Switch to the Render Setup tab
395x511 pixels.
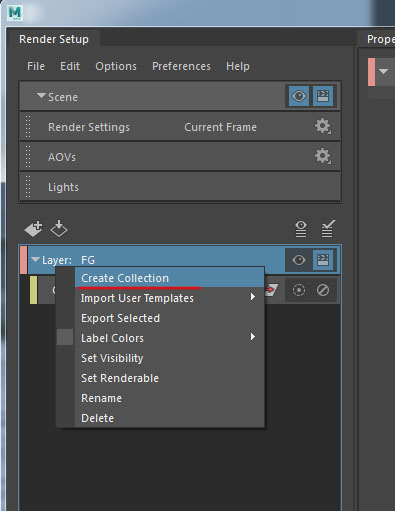tap(54, 39)
